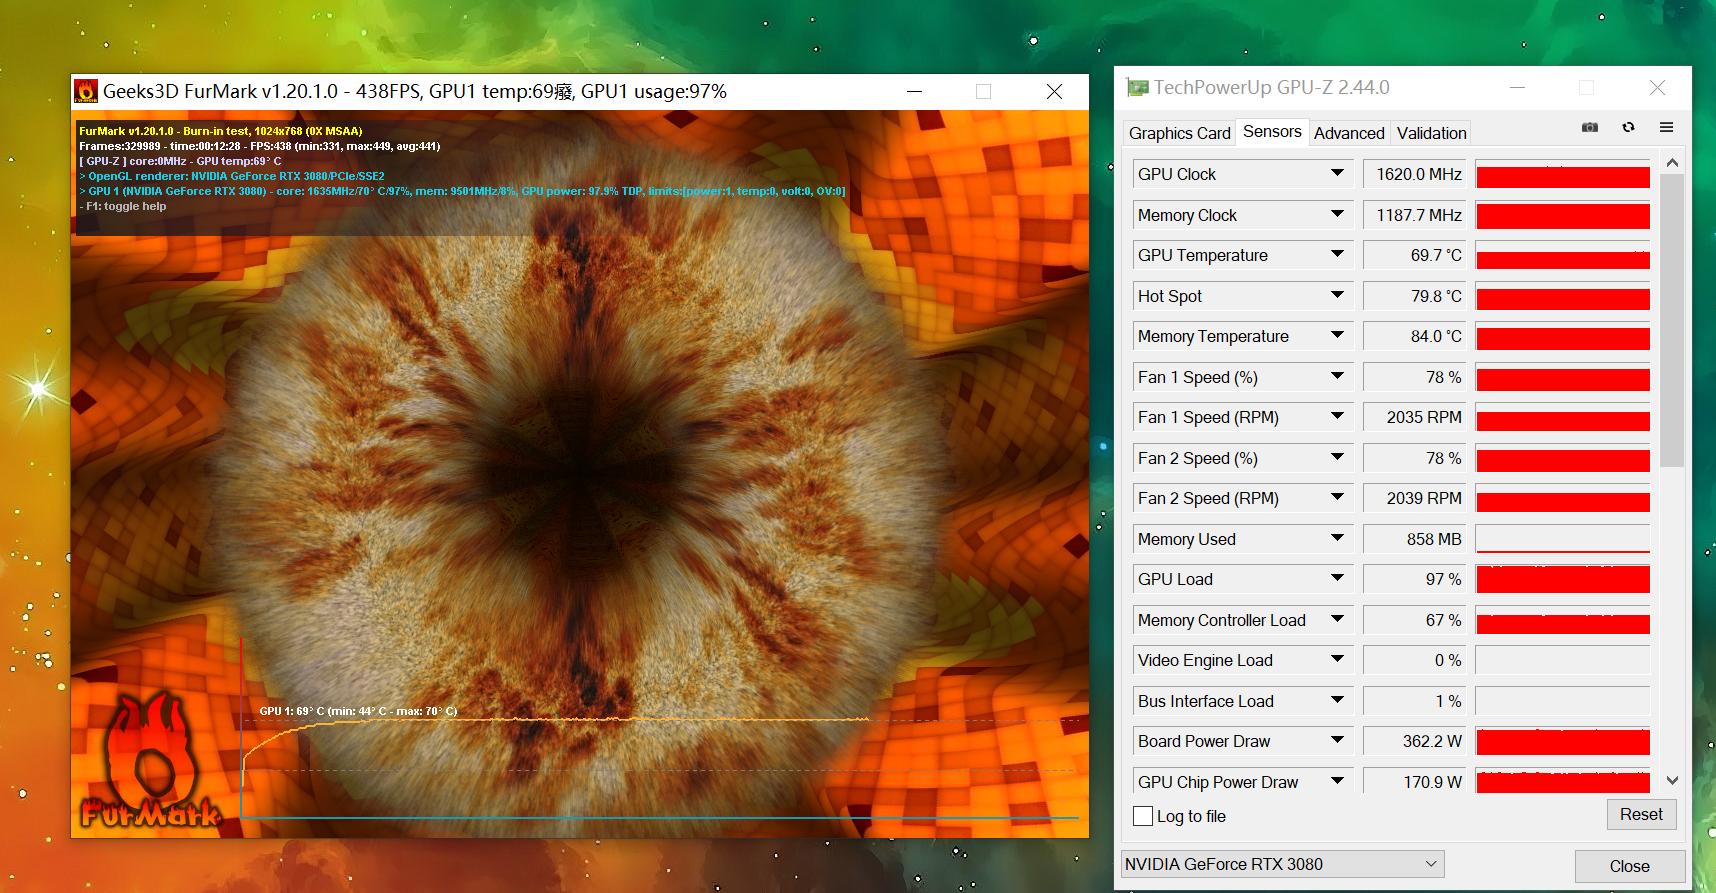
Task: Go to the Validation tab
Action: click(x=1431, y=133)
